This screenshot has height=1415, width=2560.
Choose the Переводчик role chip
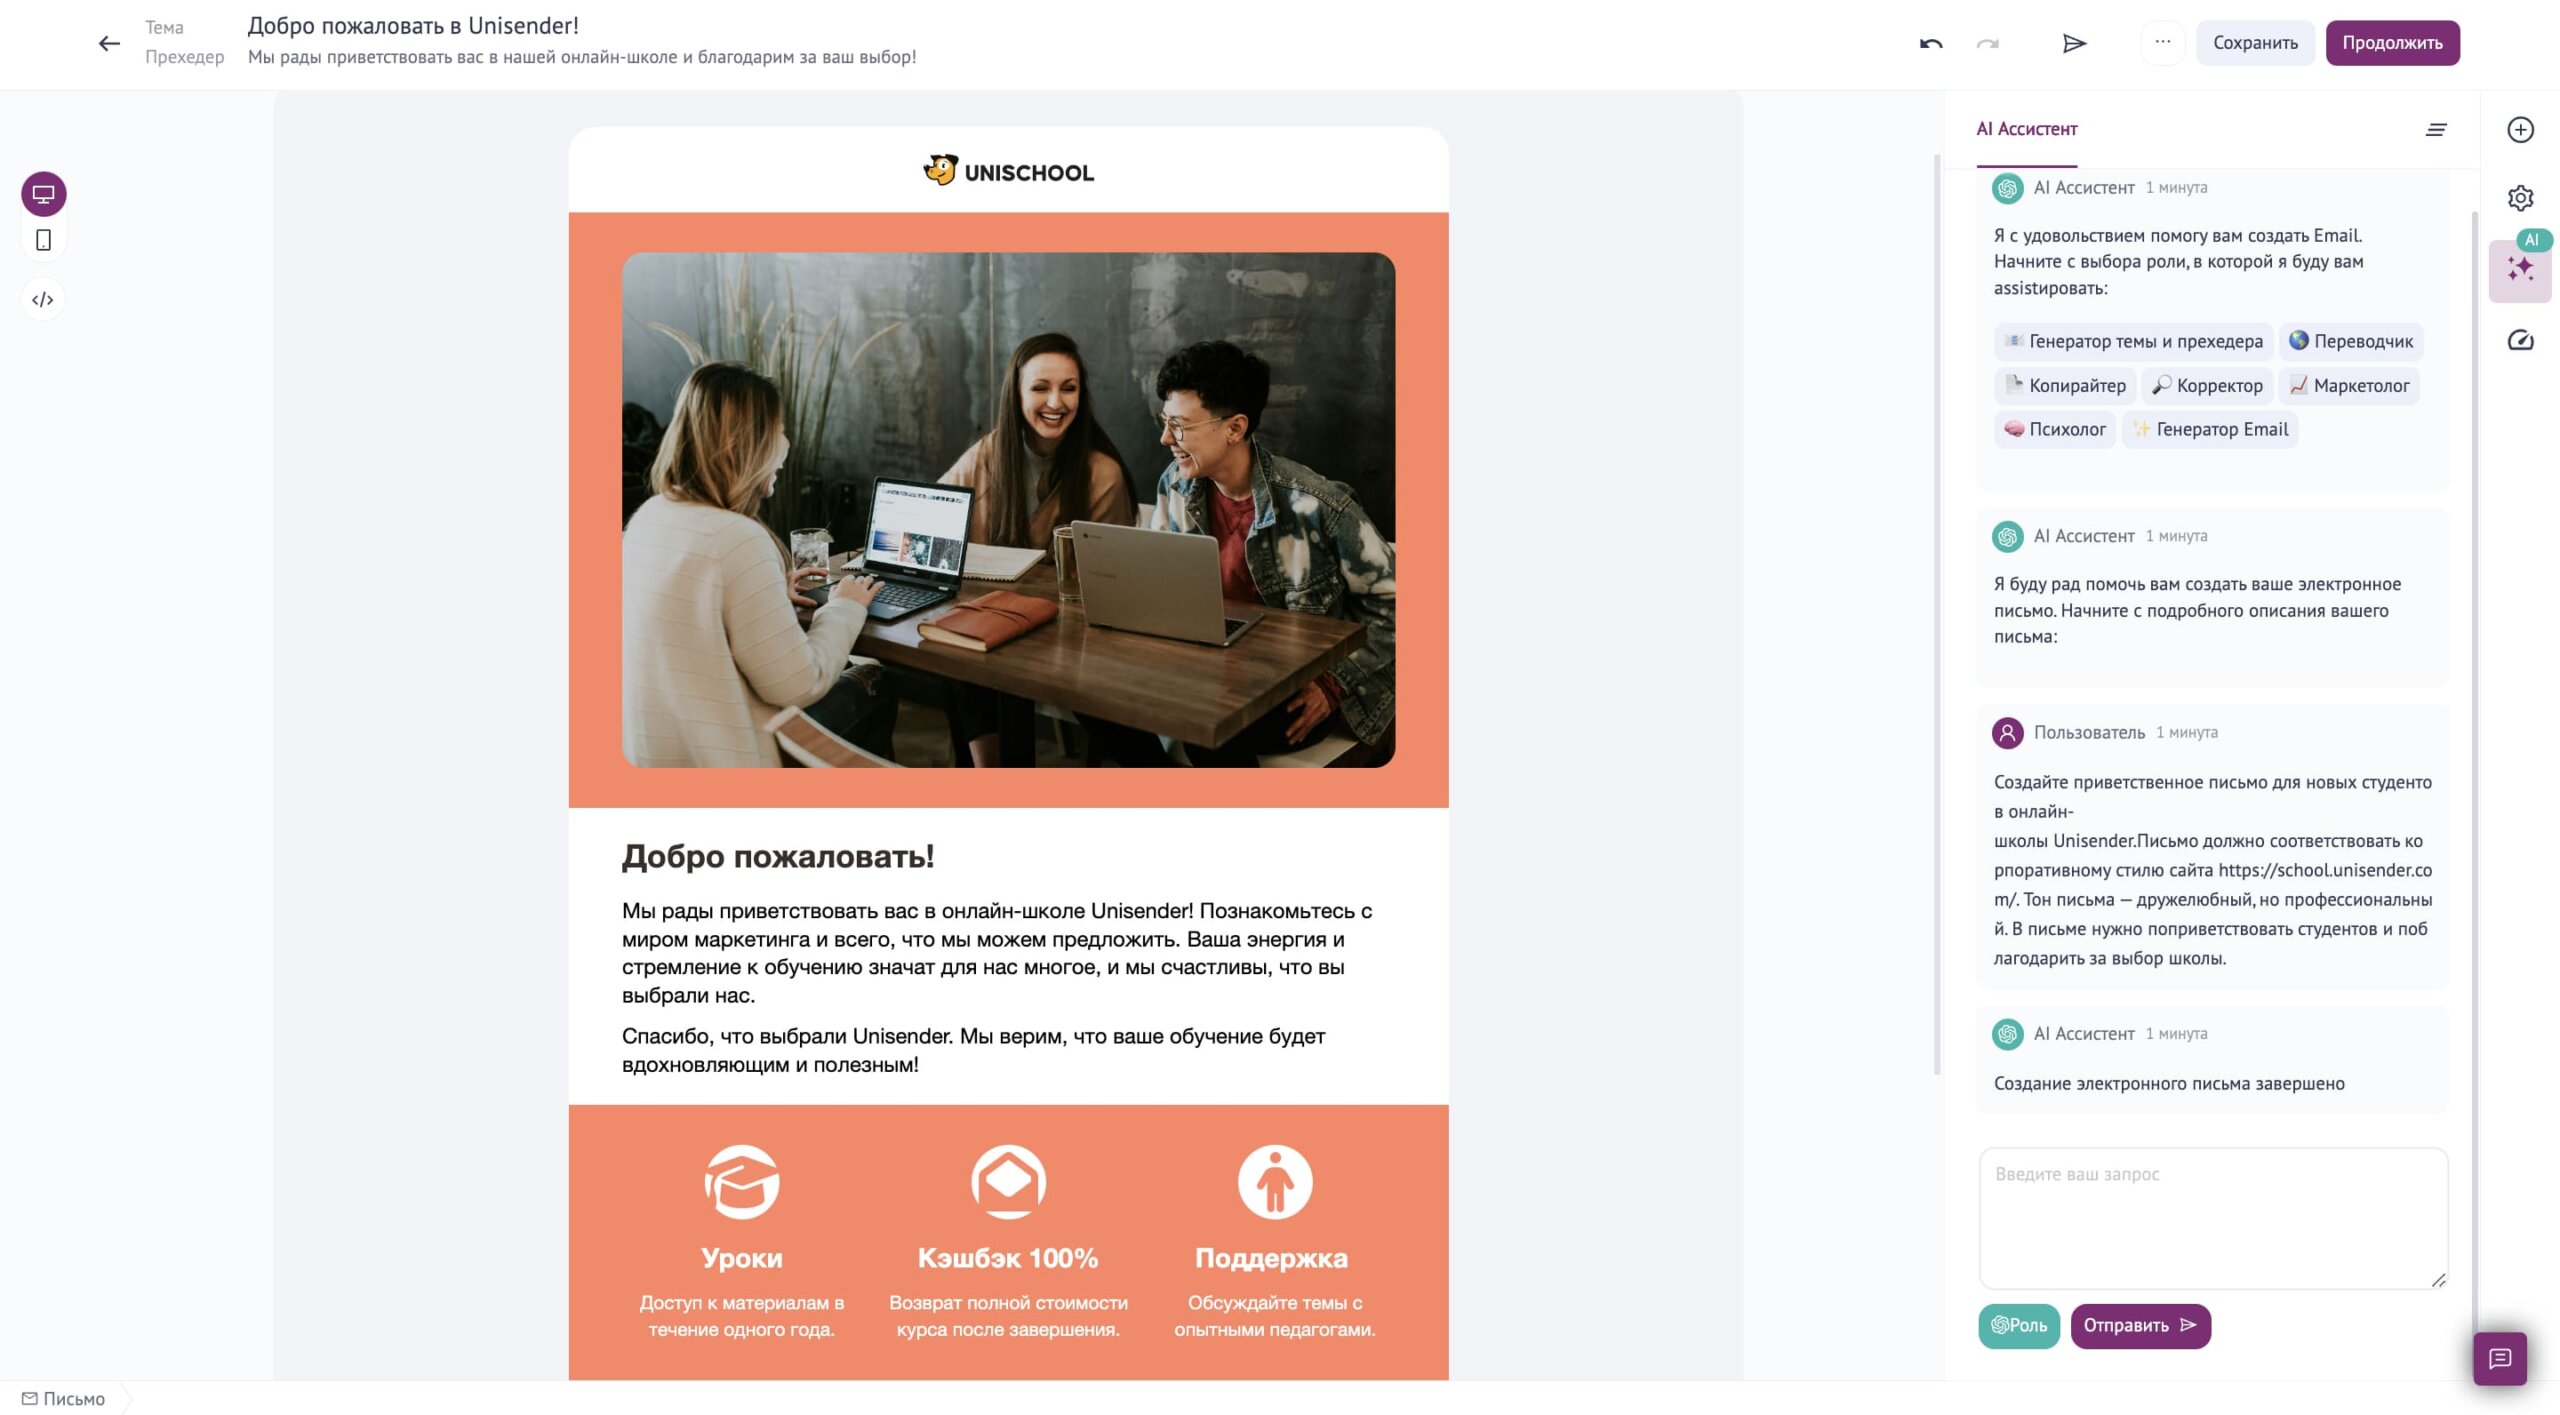[2350, 341]
